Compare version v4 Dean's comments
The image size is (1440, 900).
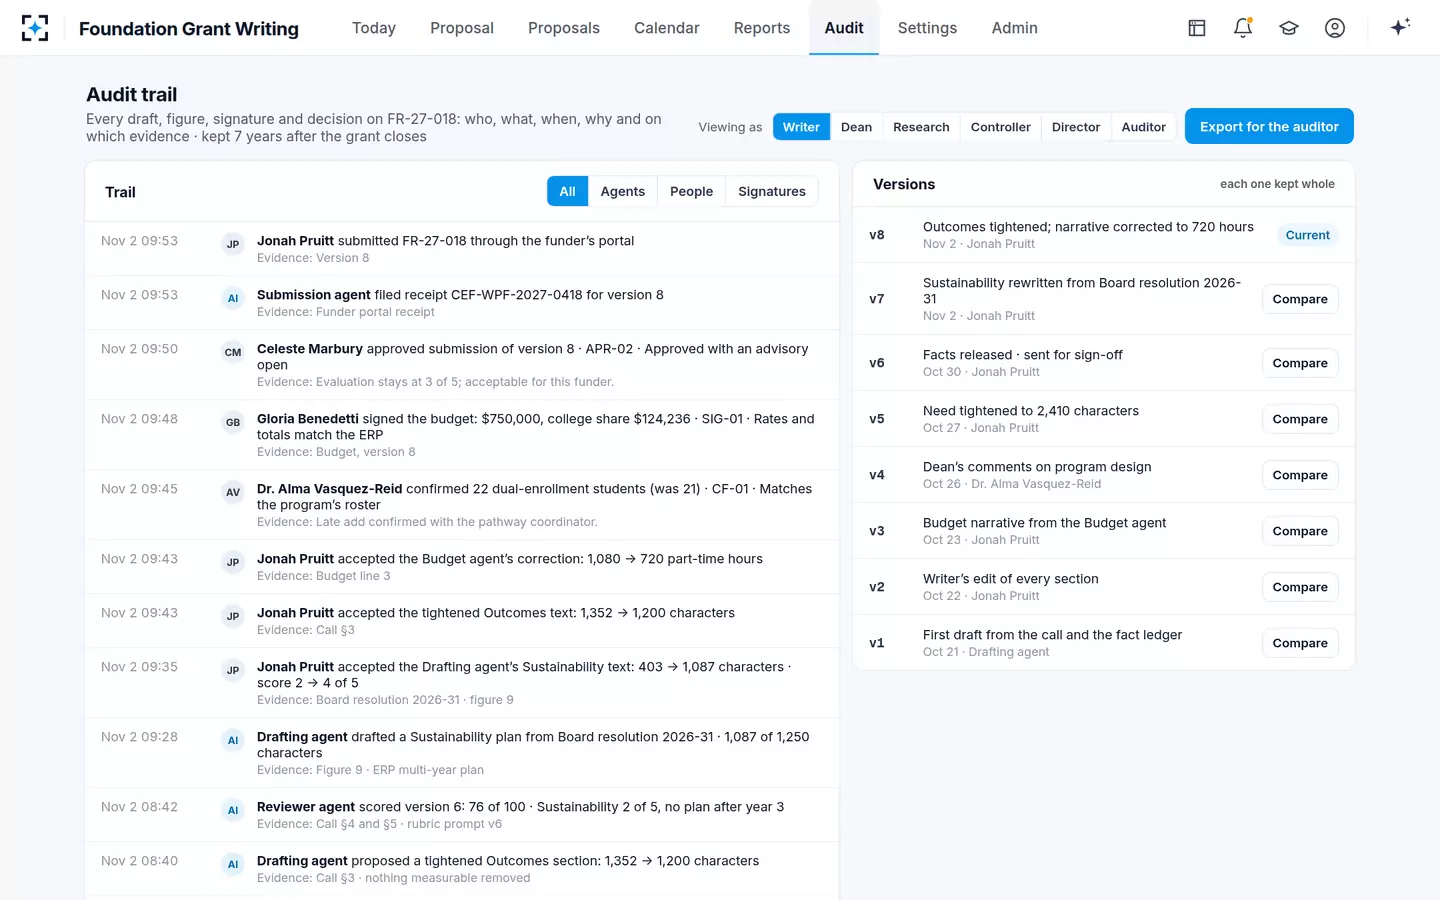point(1300,475)
